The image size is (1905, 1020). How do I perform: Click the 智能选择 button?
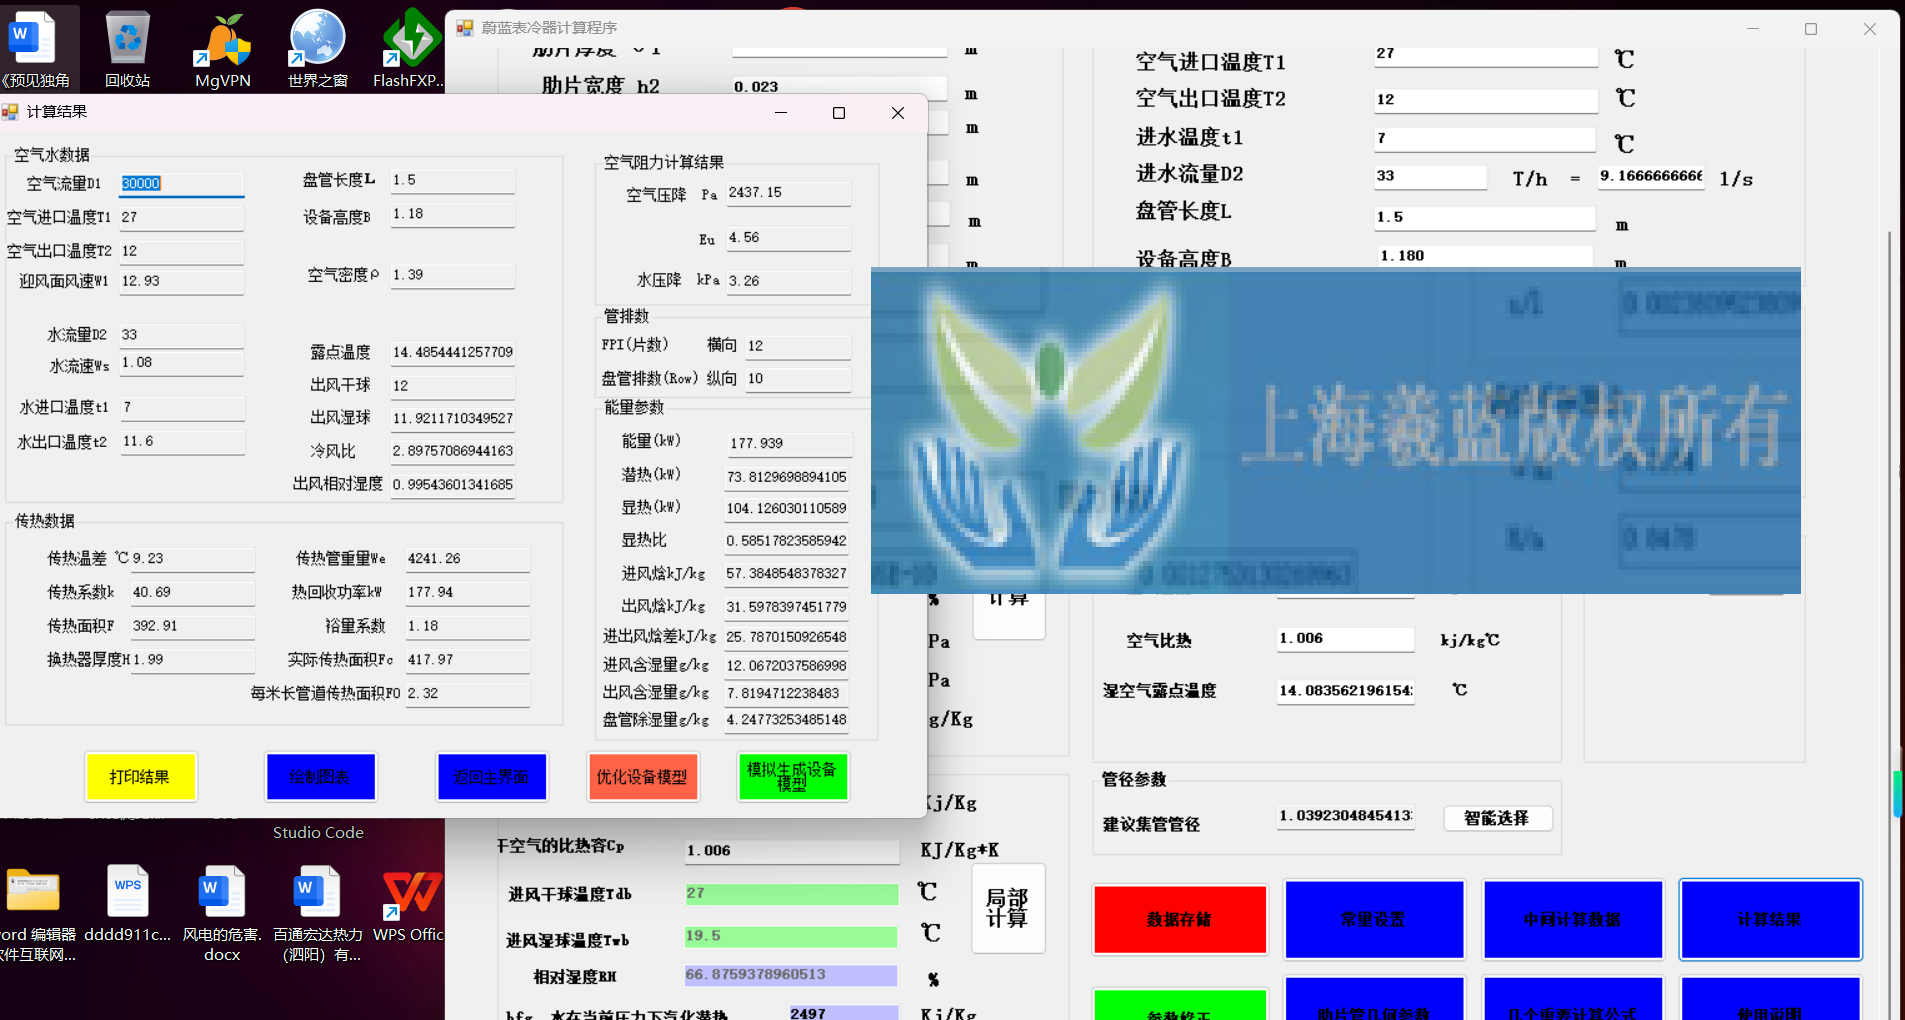(x=1497, y=818)
